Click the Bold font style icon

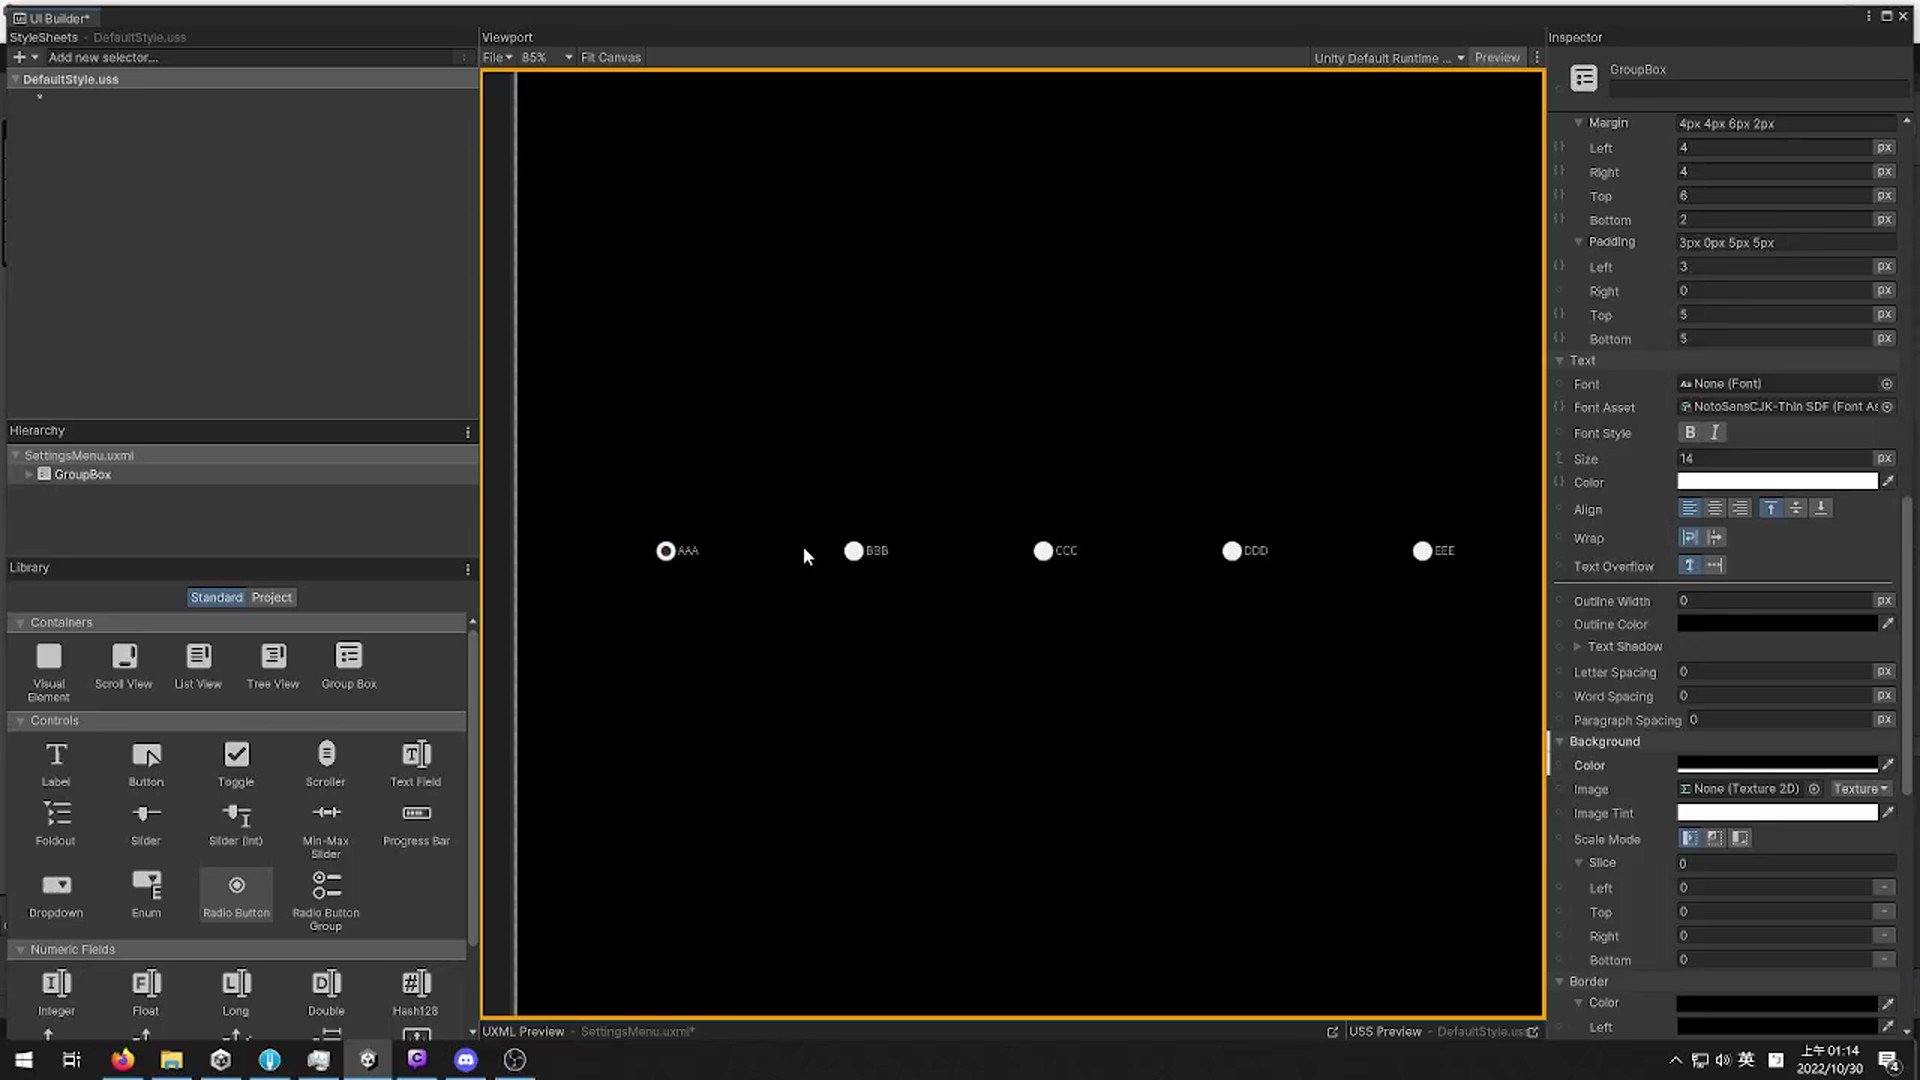point(1690,432)
